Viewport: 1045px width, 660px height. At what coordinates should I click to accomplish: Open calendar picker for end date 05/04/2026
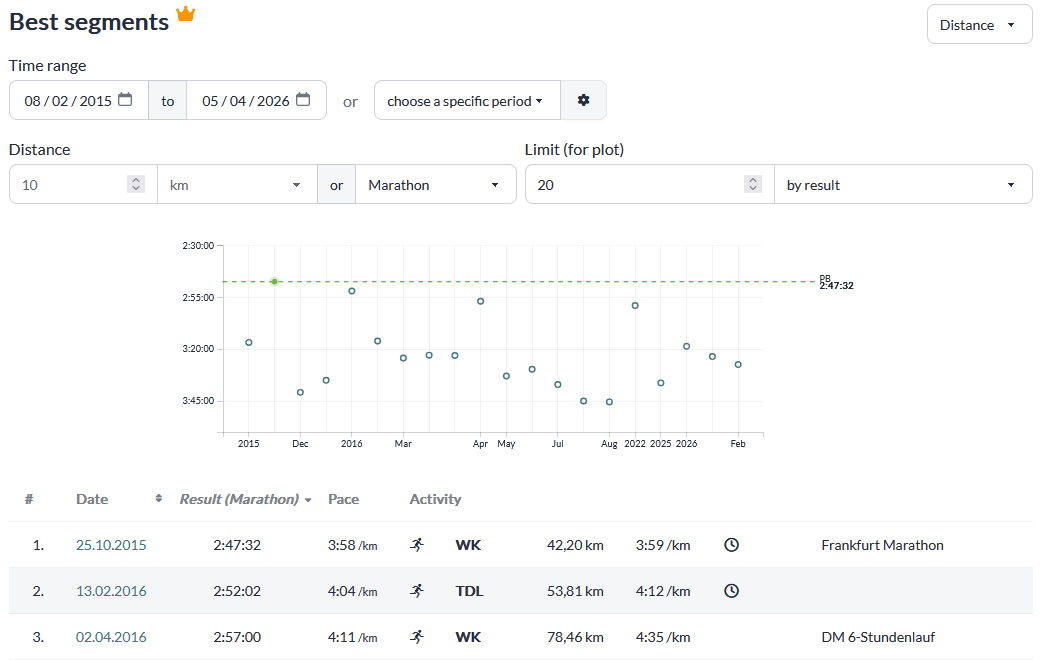coord(303,100)
